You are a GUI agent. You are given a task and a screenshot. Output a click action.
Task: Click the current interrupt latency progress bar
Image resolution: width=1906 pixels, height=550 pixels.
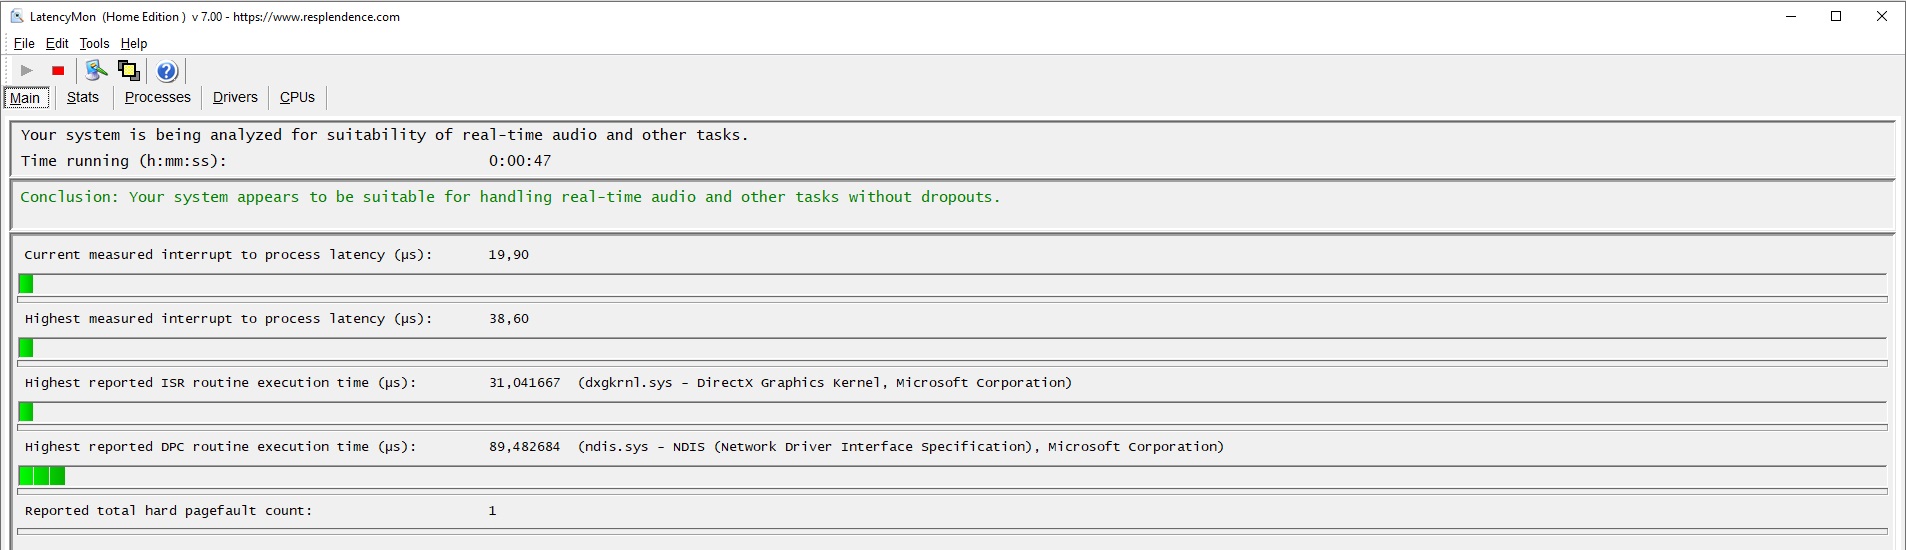pyautogui.click(x=952, y=284)
